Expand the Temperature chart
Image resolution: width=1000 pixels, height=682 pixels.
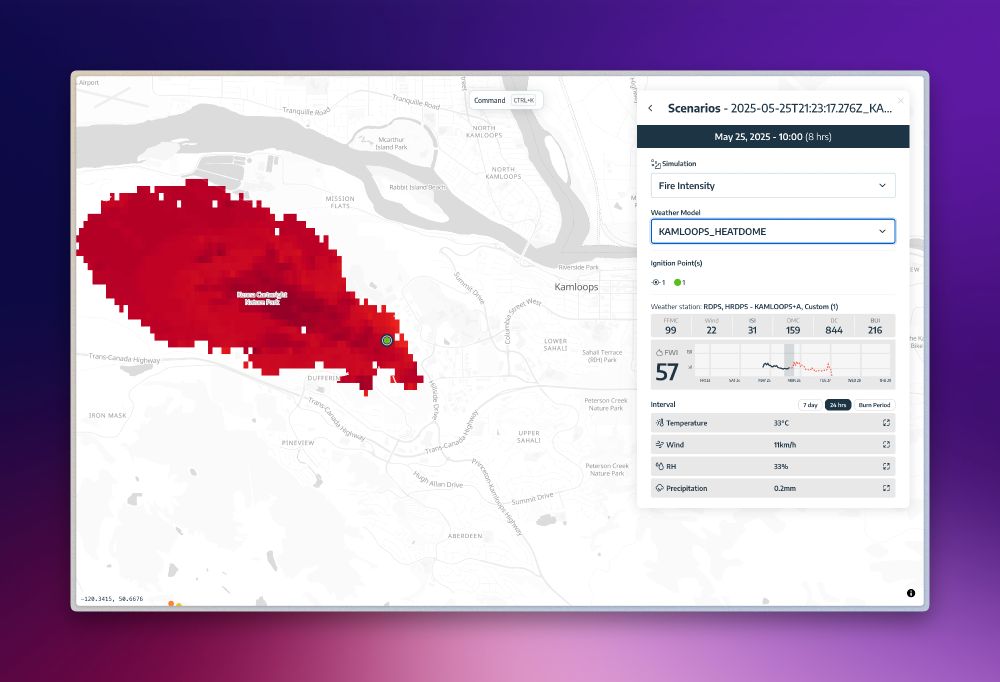886,423
